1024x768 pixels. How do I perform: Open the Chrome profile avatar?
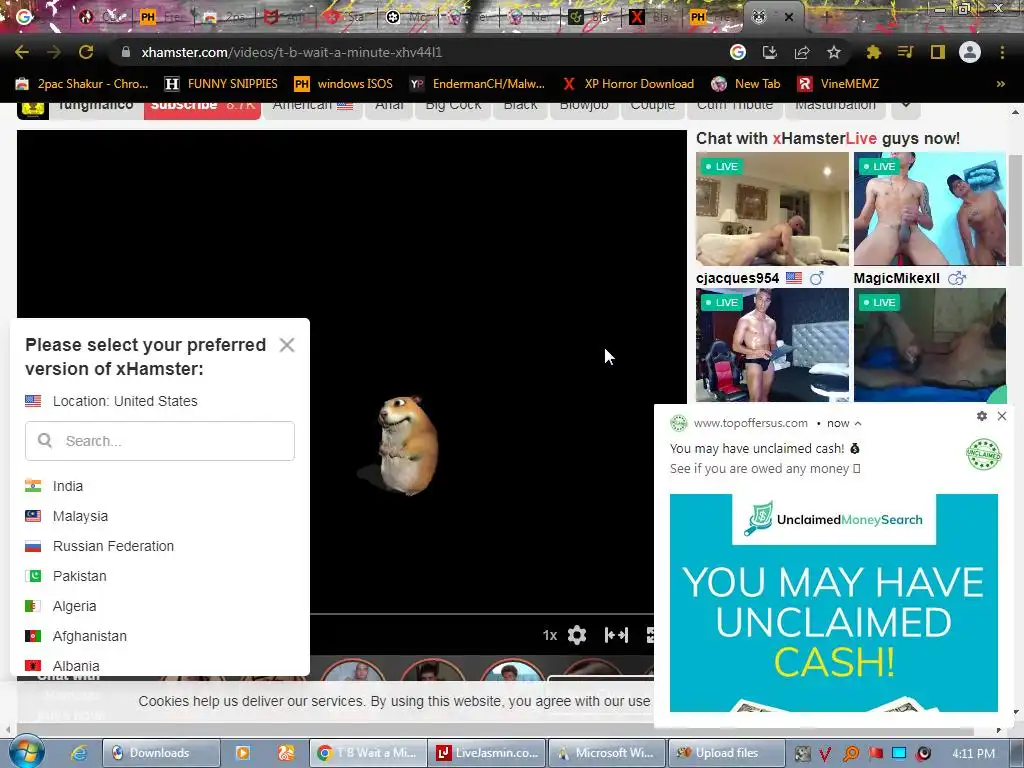coord(969,52)
